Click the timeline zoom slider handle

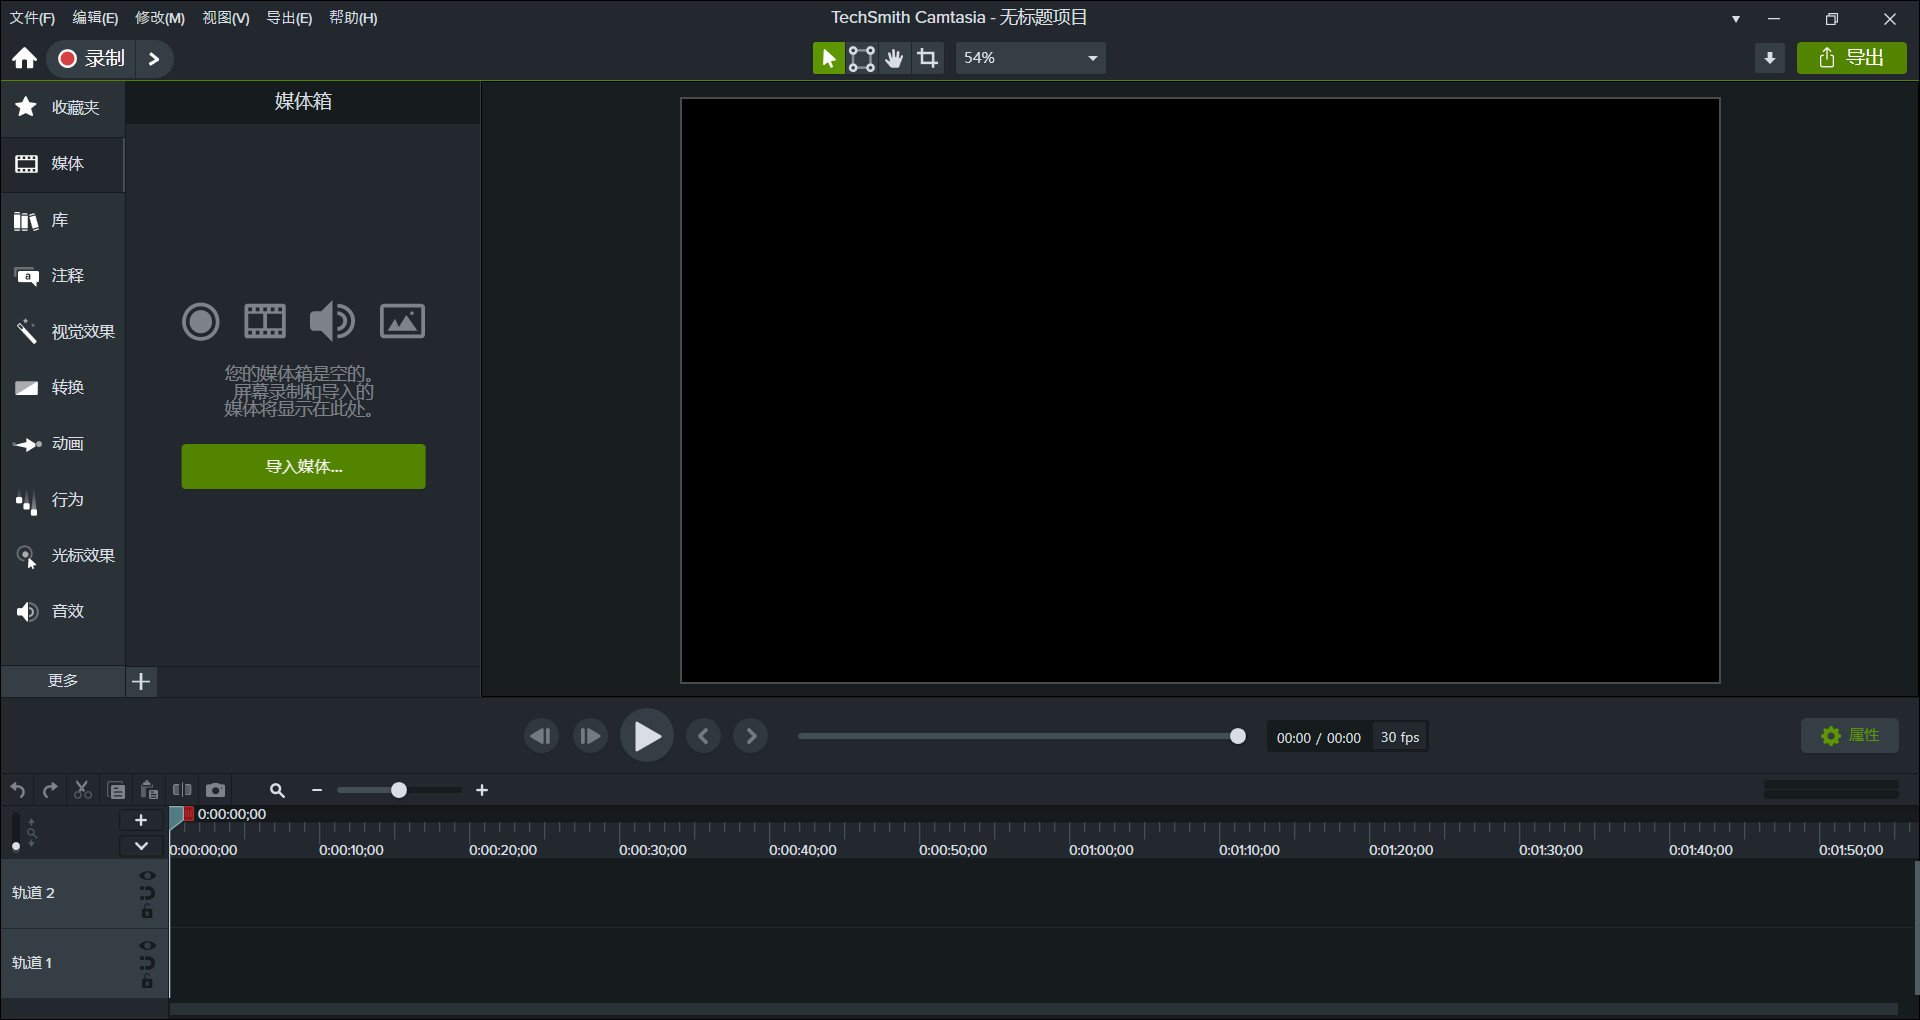(x=399, y=791)
